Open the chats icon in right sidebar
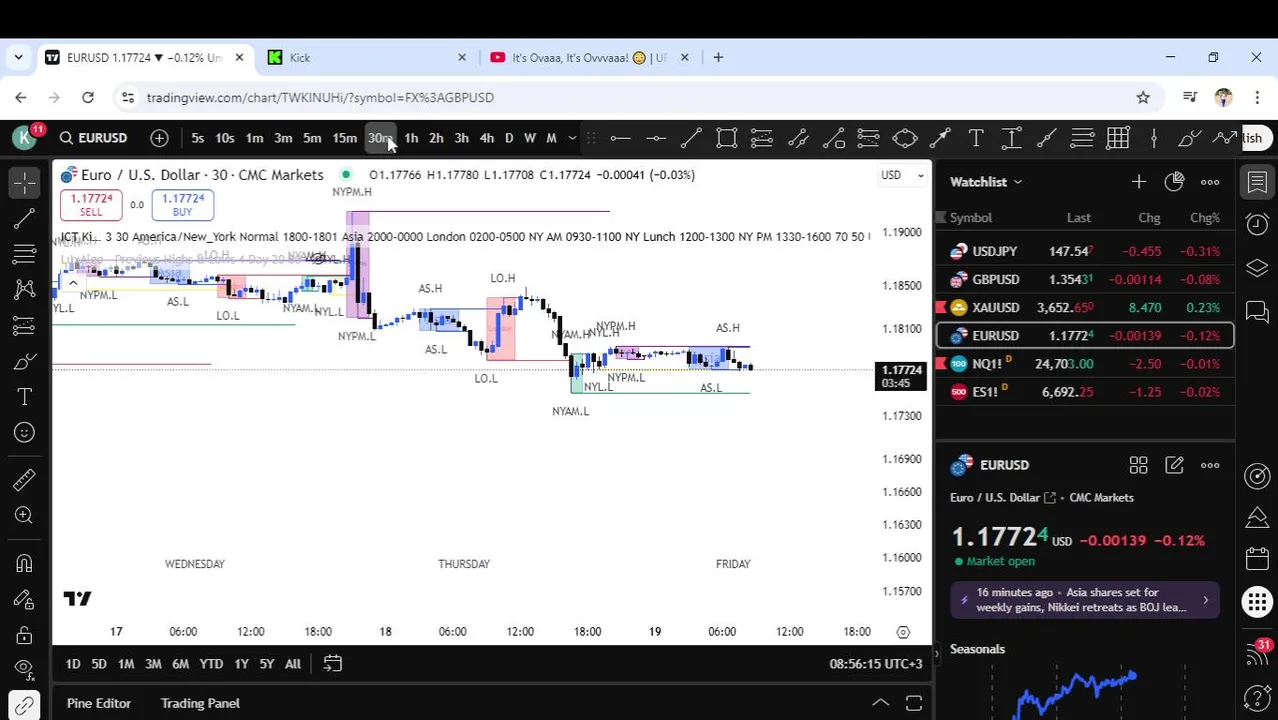 [x=1257, y=311]
